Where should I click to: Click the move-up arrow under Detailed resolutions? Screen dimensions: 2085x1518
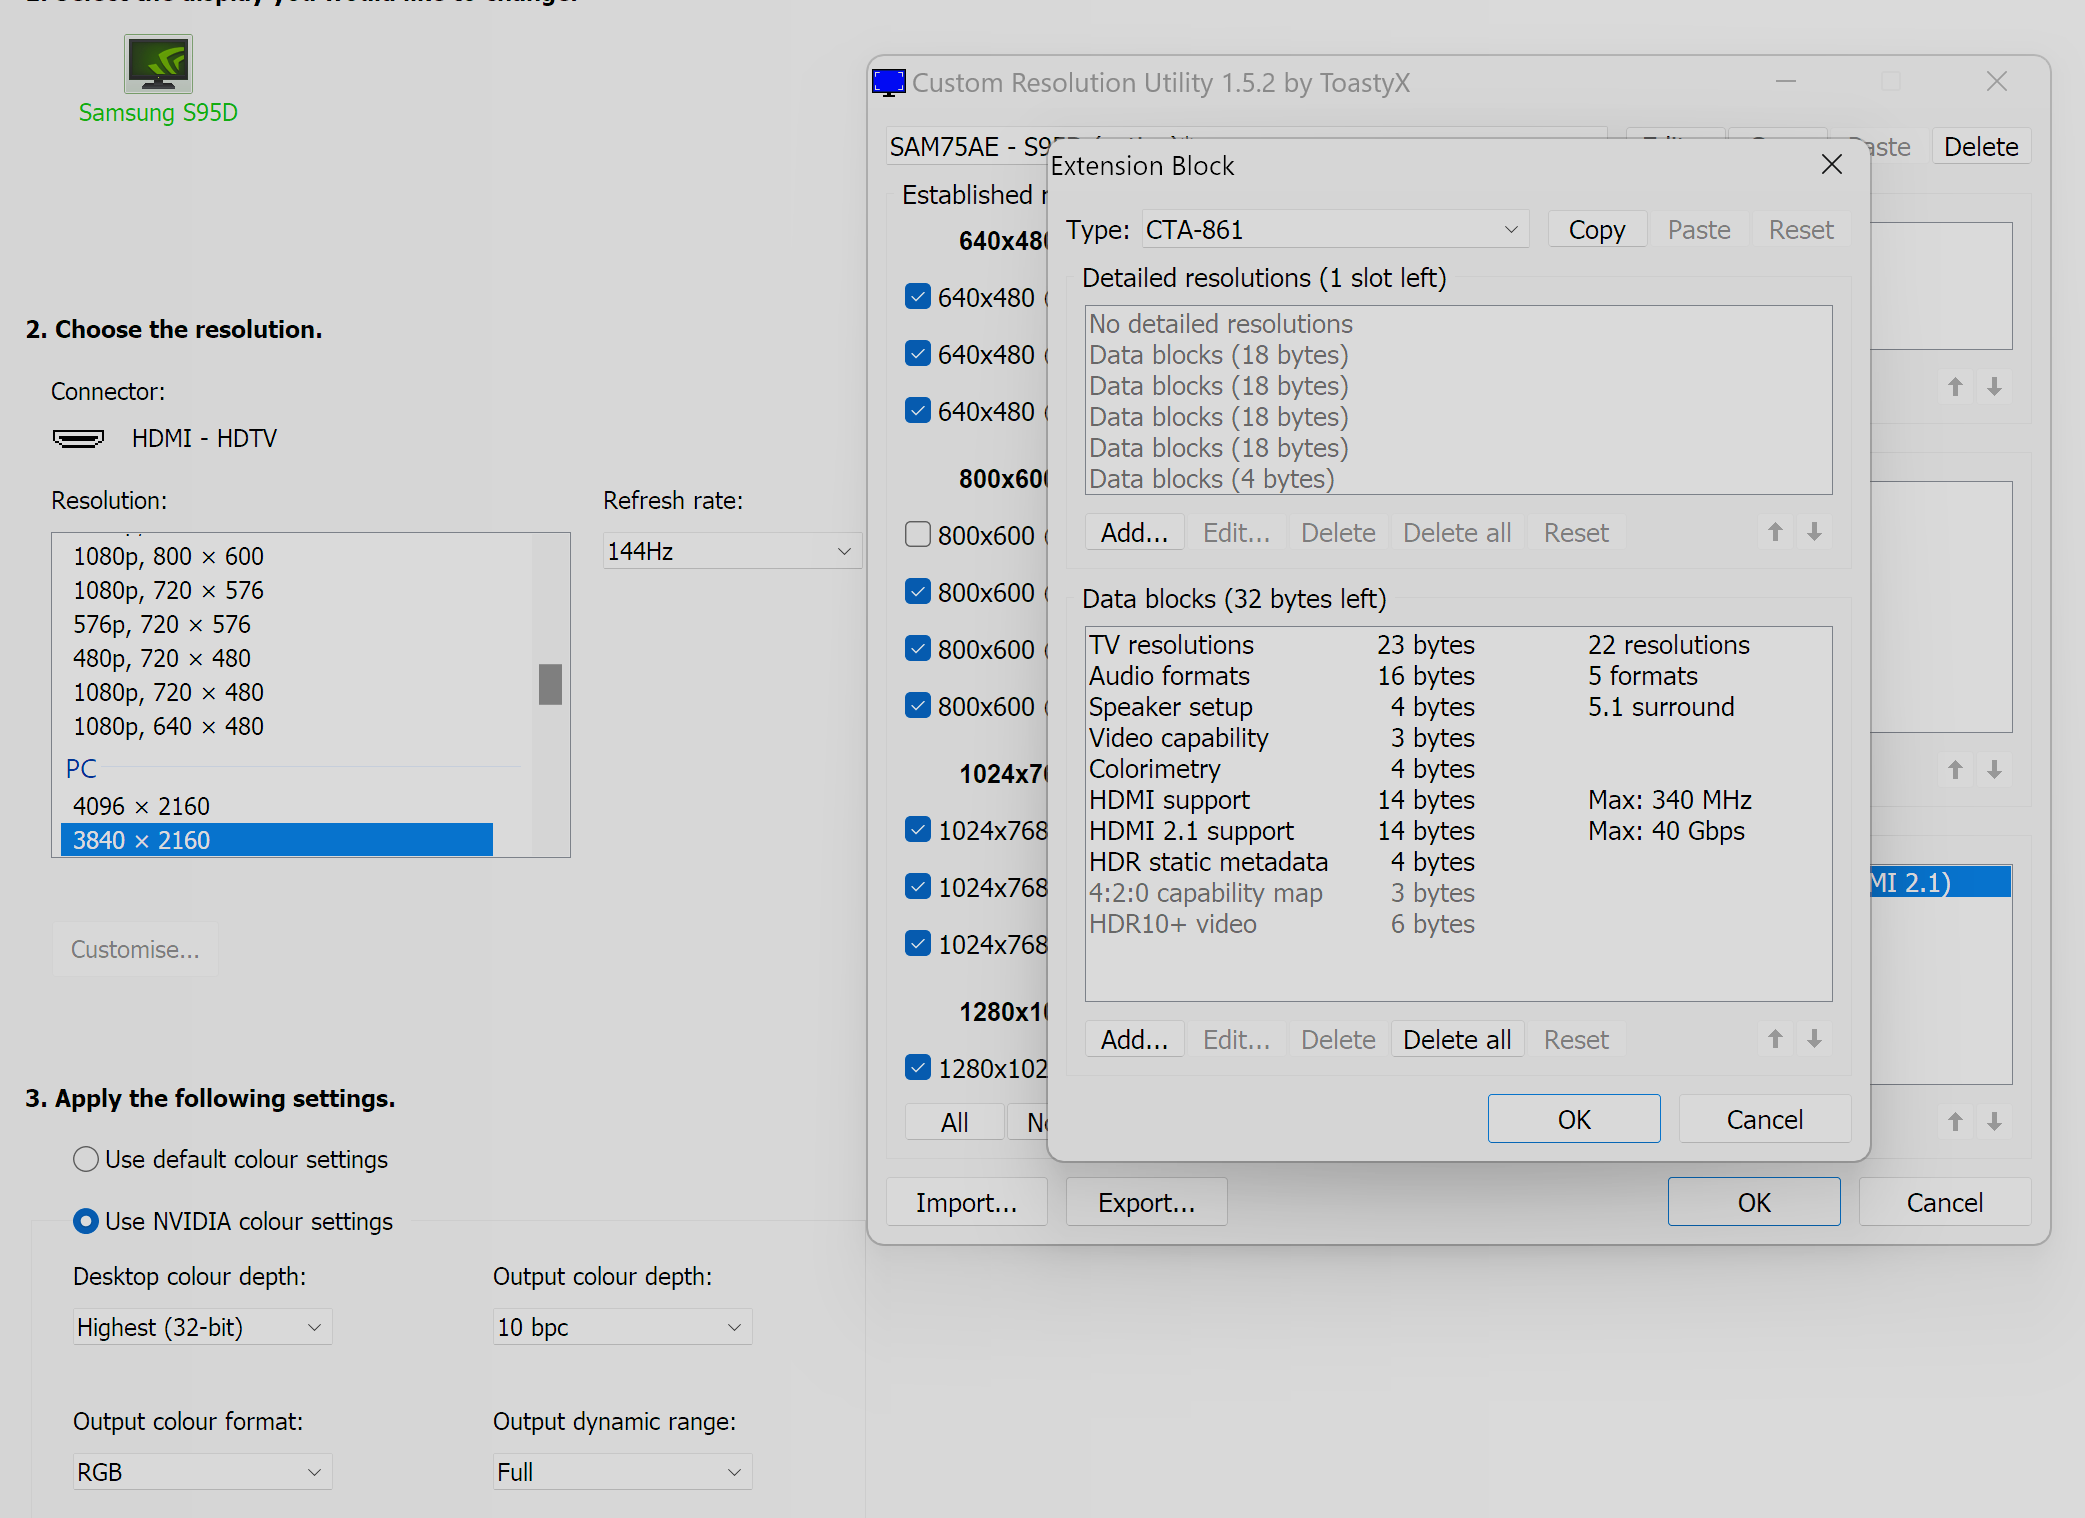[x=1775, y=532]
